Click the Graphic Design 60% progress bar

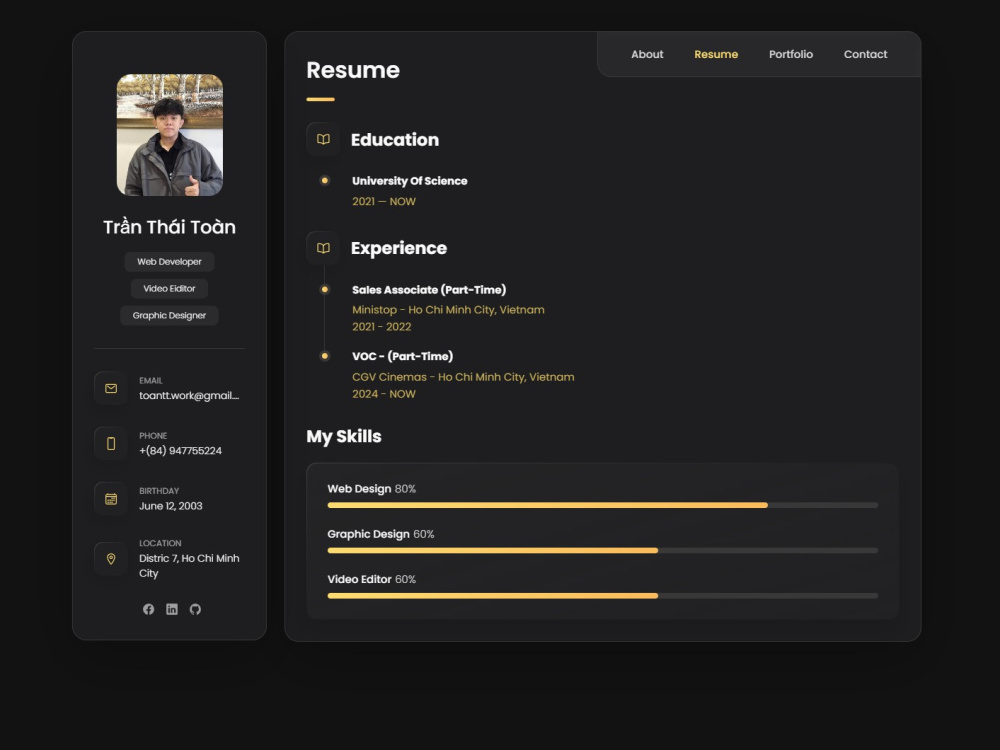(x=603, y=550)
